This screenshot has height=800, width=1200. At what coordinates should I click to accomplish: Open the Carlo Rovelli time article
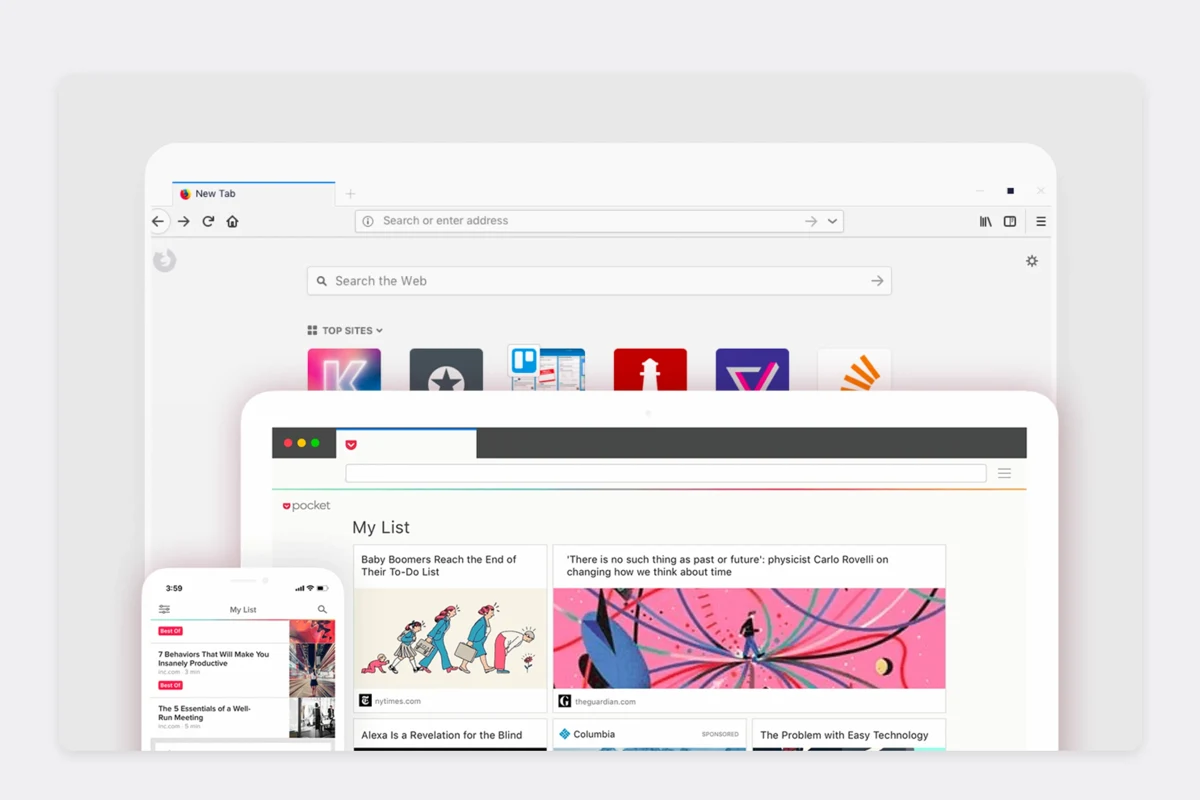coord(749,628)
